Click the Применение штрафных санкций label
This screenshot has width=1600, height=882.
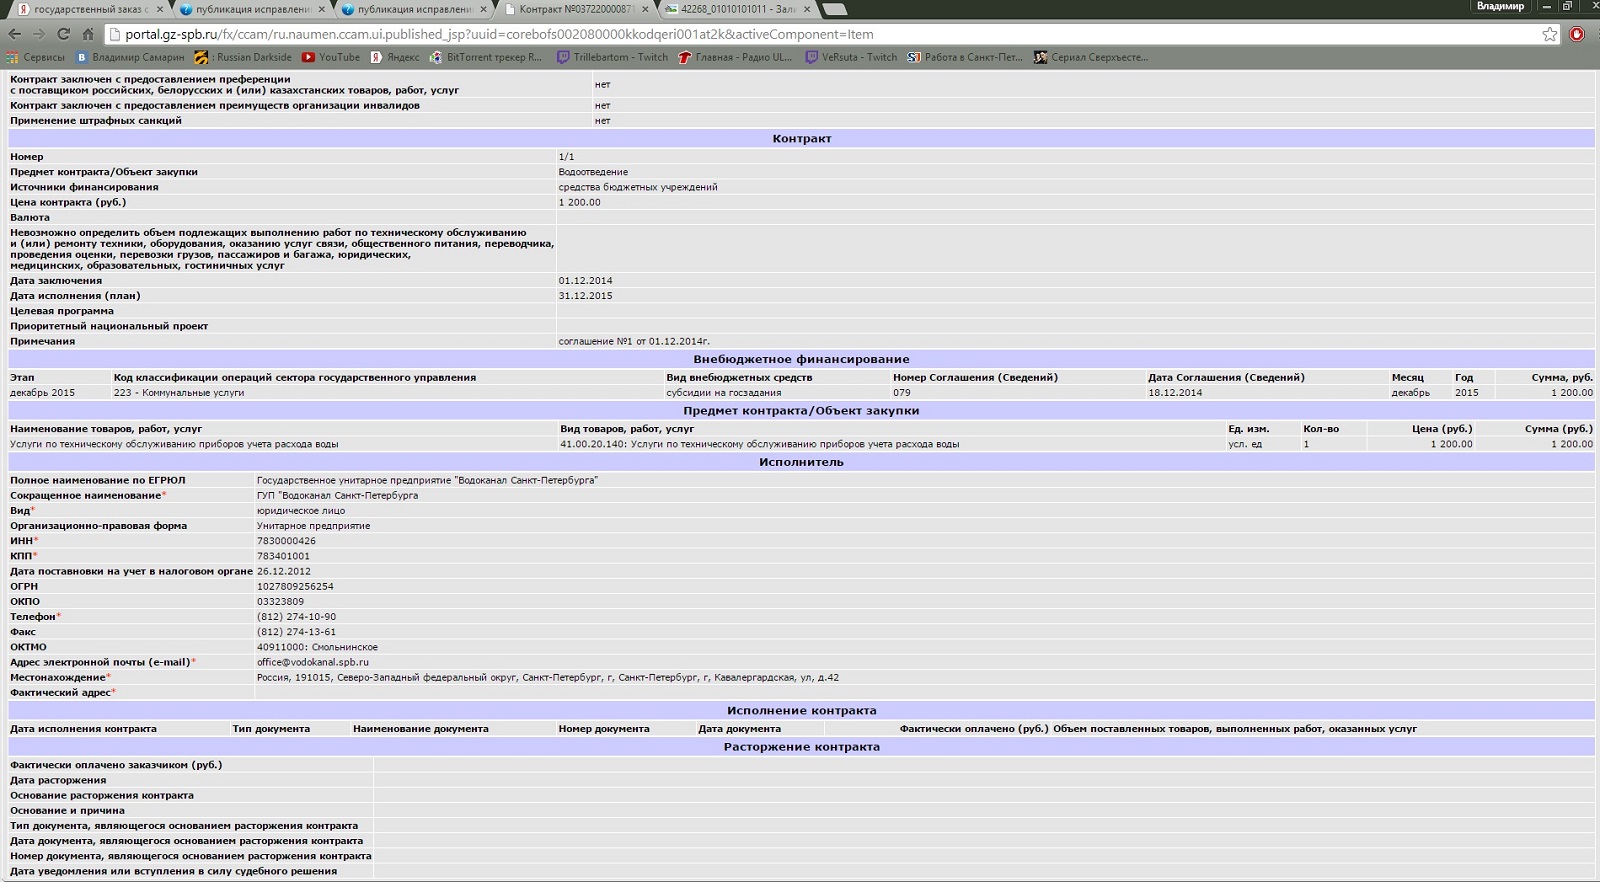click(x=96, y=121)
